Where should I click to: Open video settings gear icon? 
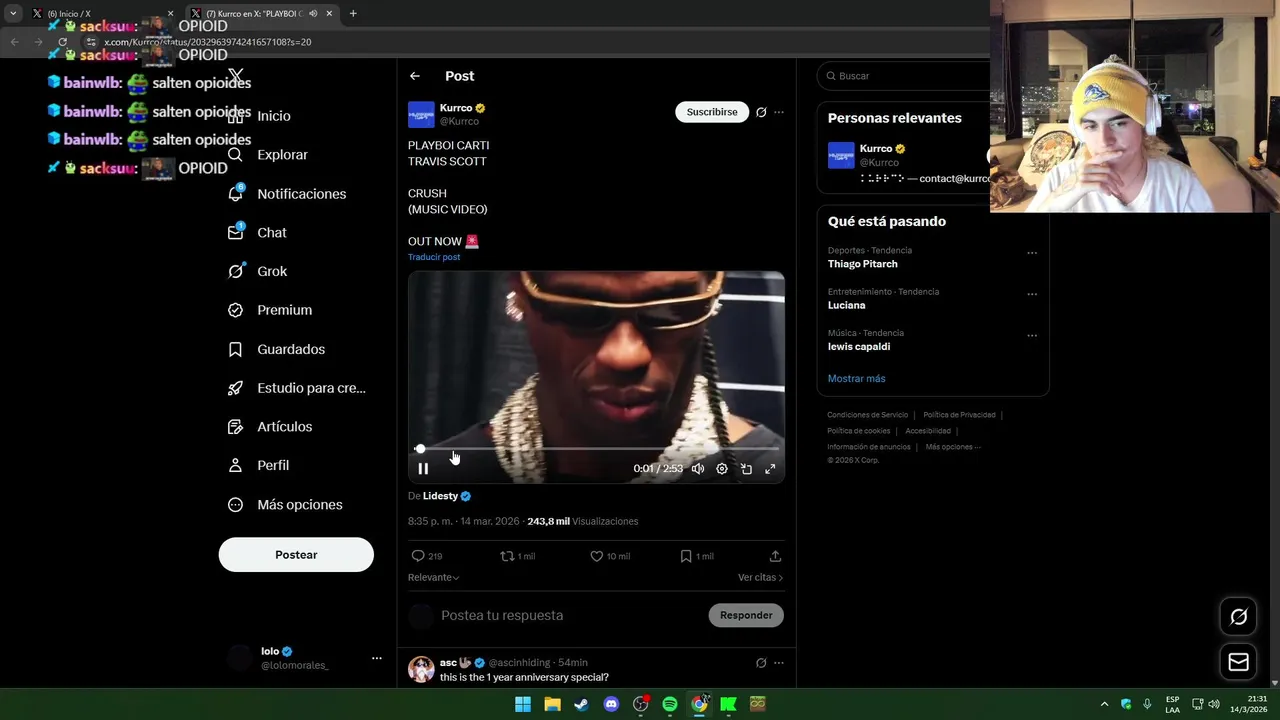(x=722, y=468)
